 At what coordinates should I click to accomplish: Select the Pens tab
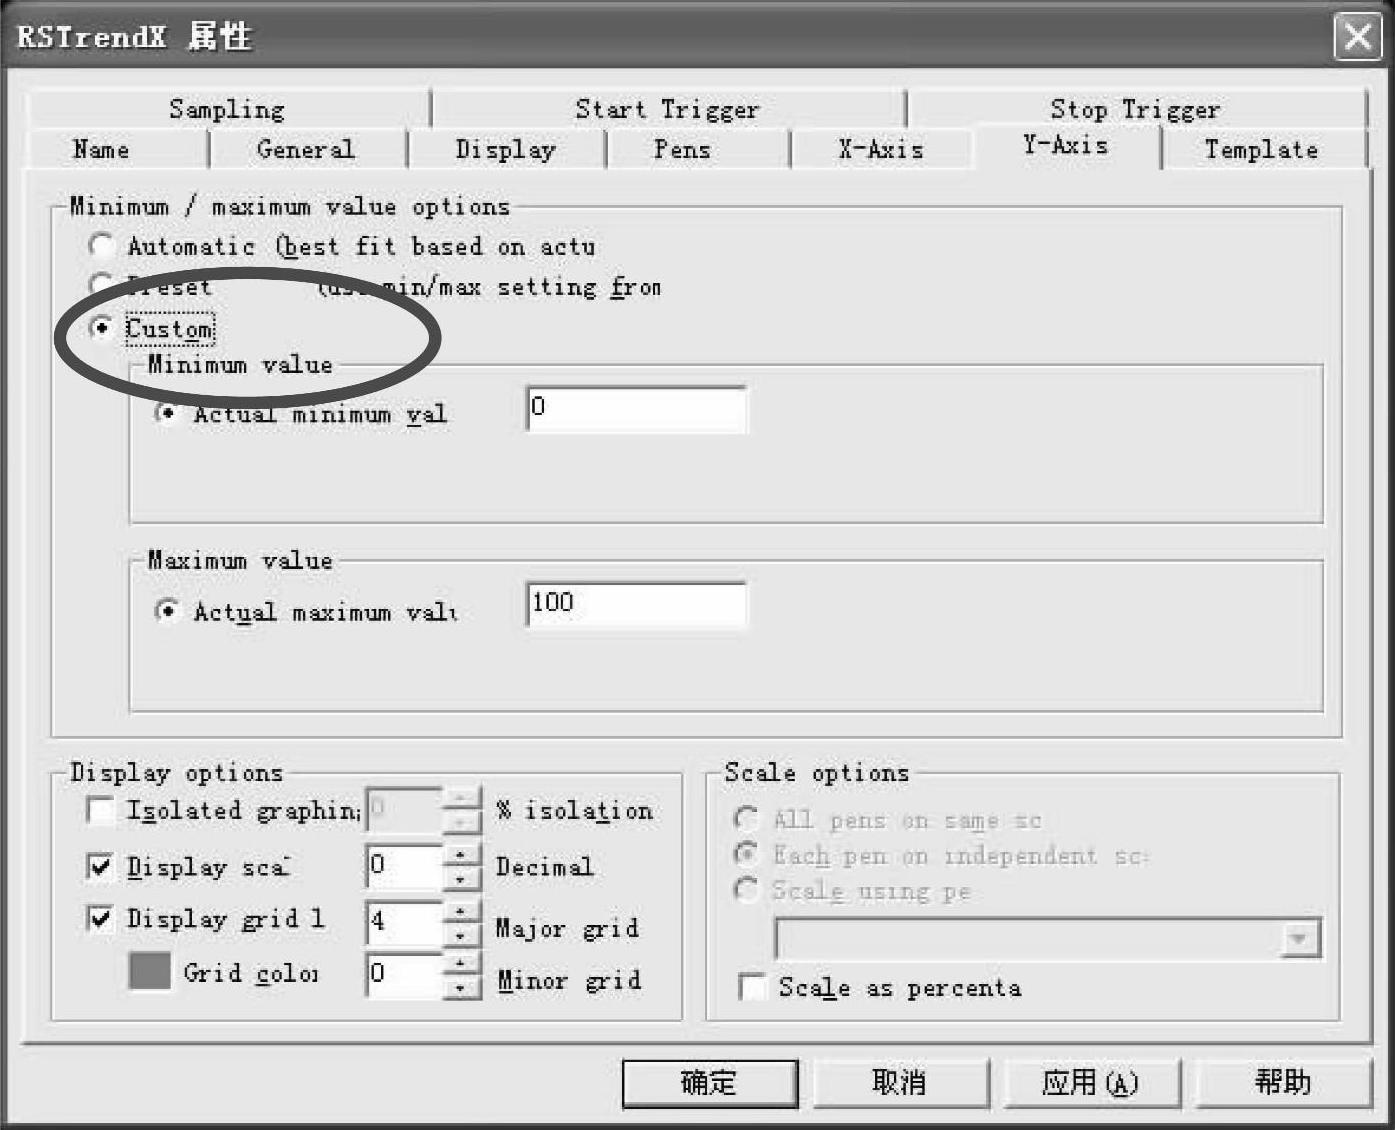click(682, 149)
